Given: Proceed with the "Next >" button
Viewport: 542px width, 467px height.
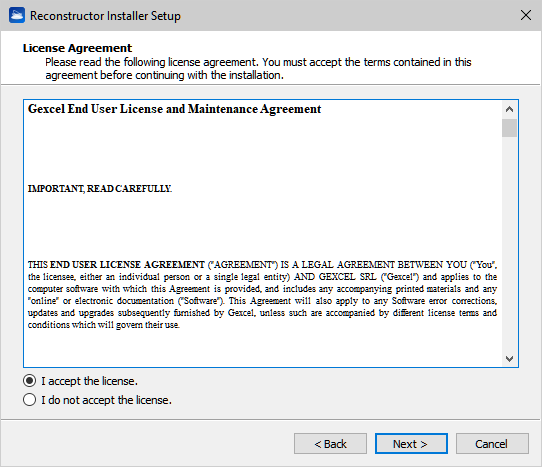Looking at the screenshot, I should [x=411, y=443].
